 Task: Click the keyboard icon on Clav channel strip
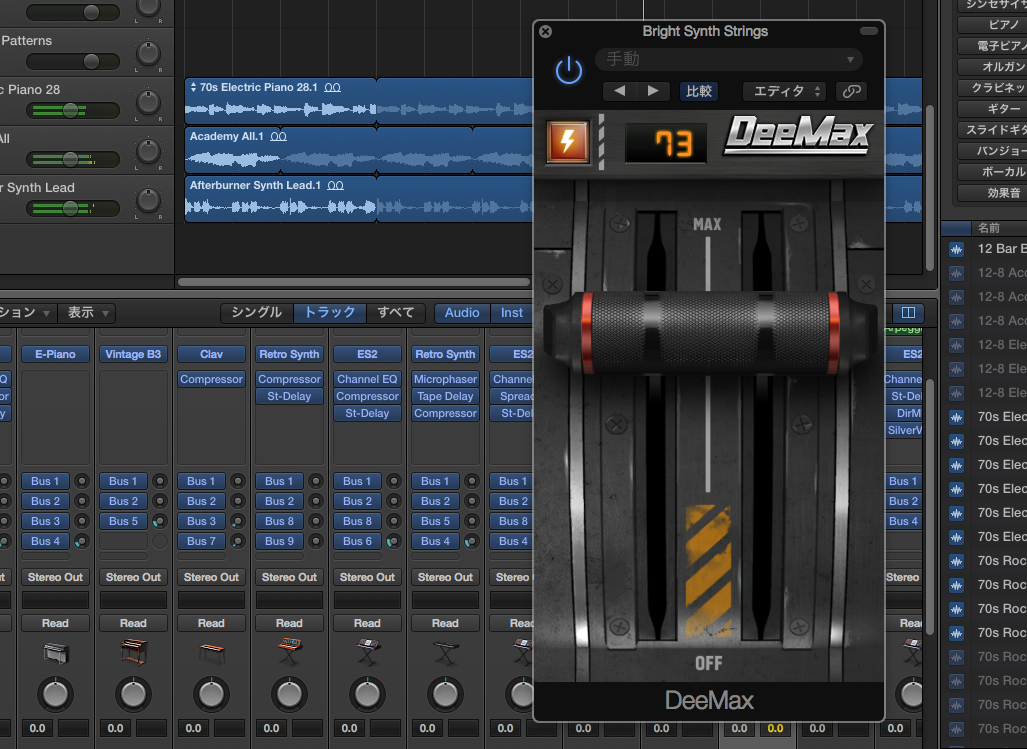coord(211,653)
